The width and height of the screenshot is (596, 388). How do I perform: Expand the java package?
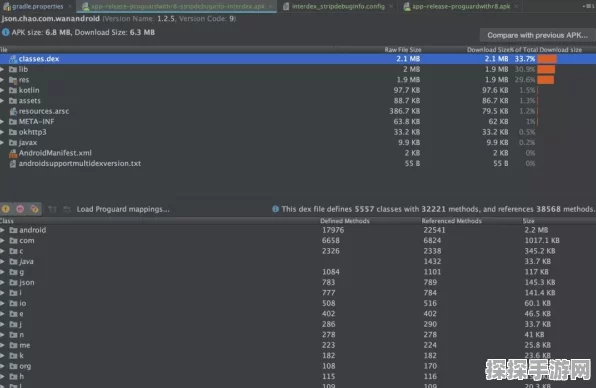pos(2,261)
